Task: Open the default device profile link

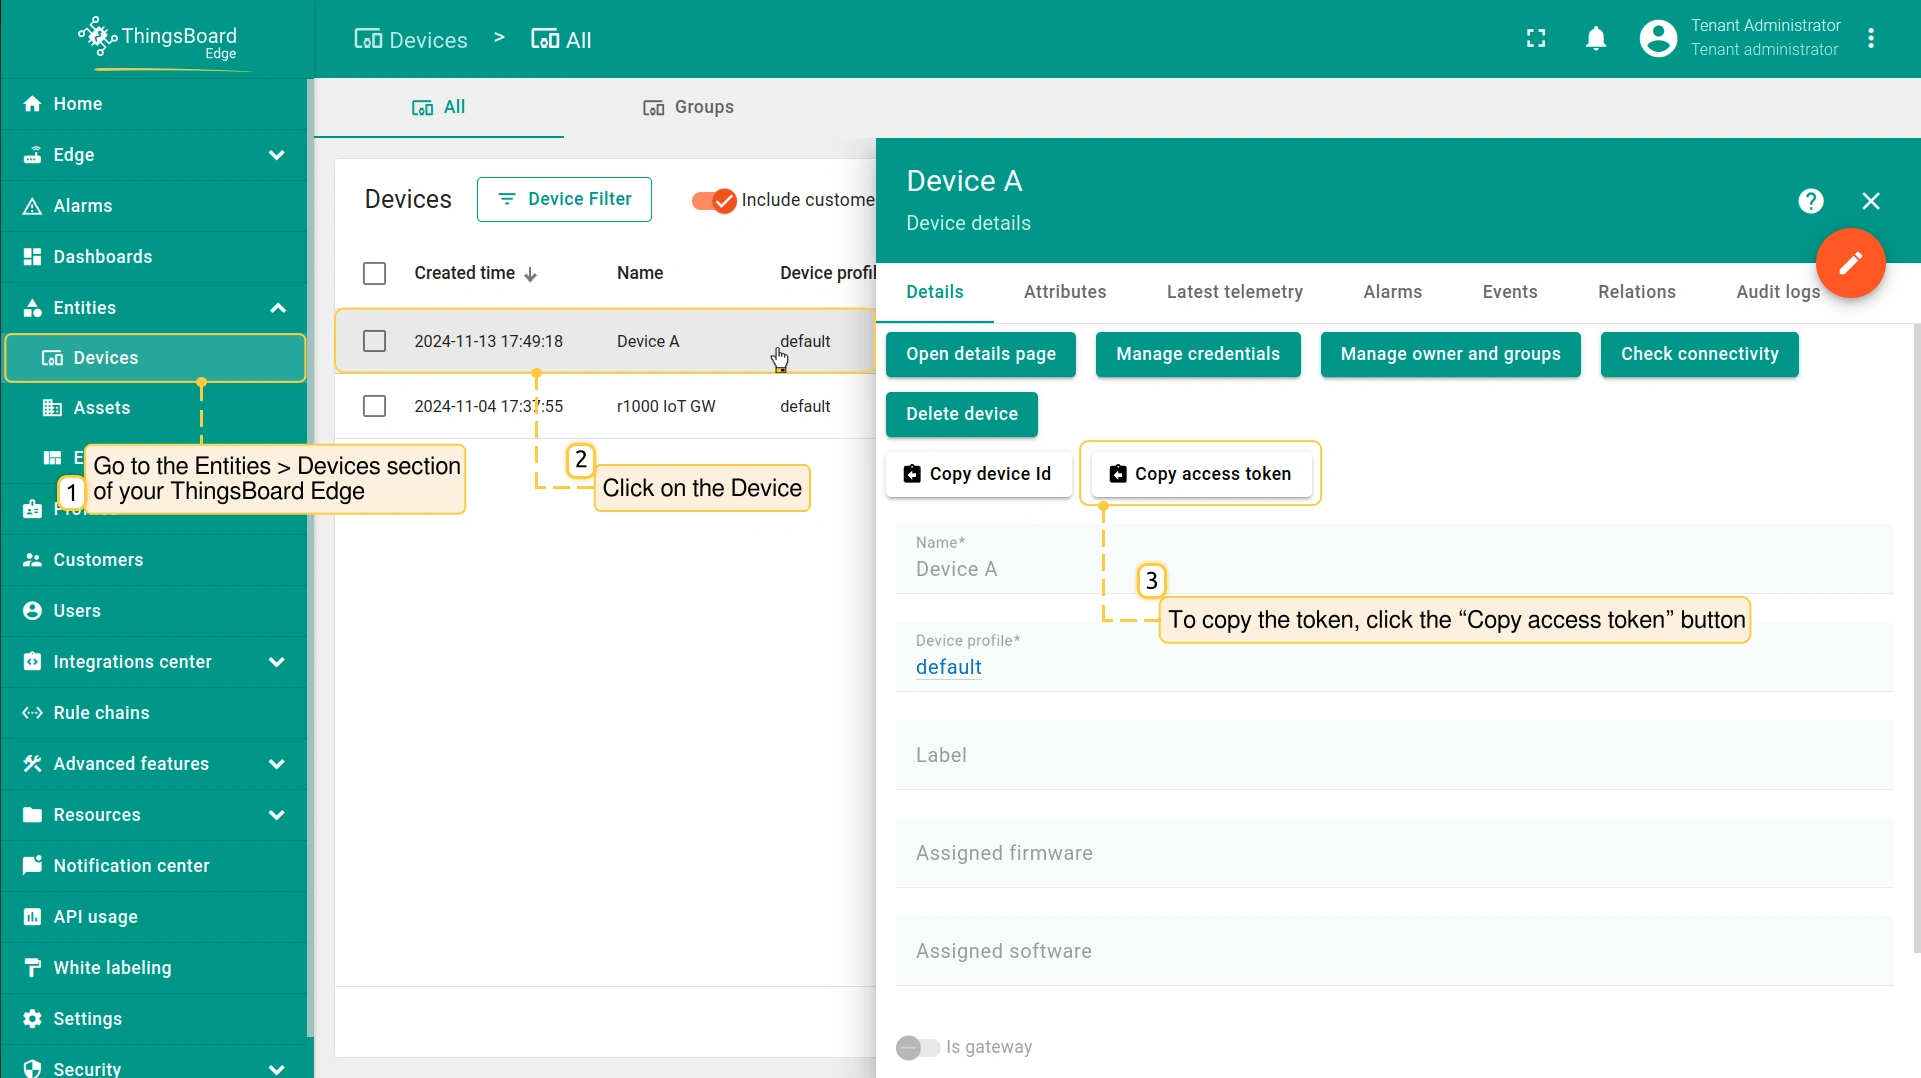Action: click(x=948, y=667)
